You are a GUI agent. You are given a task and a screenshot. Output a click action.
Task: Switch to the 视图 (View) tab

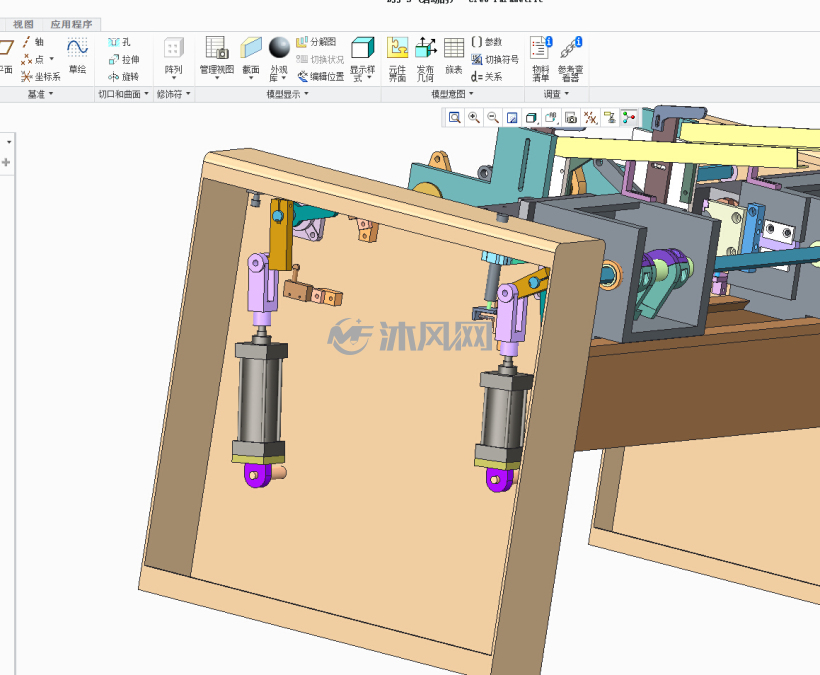(23, 24)
